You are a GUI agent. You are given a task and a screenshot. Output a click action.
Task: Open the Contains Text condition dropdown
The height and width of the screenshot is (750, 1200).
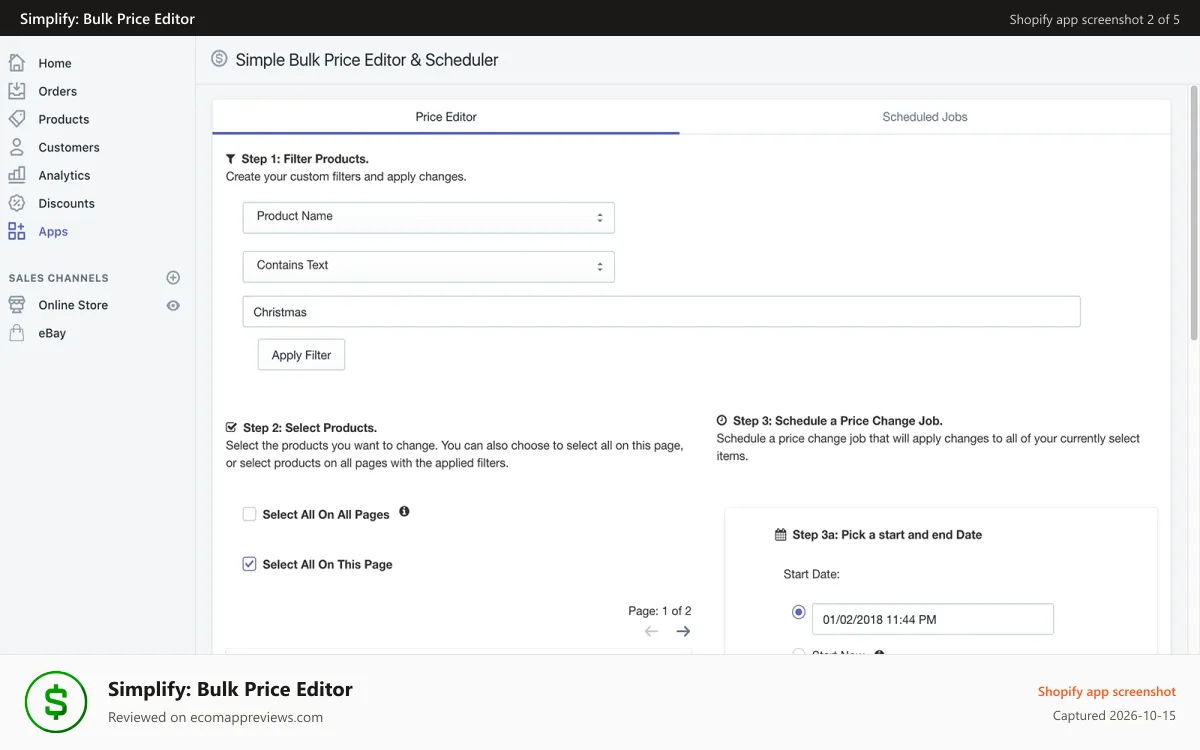point(428,266)
